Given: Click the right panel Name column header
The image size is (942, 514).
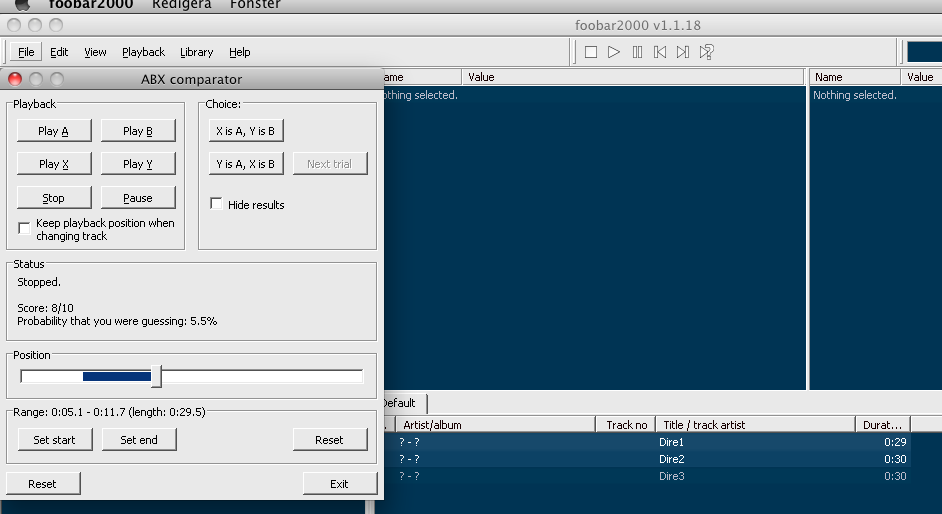Looking at the screenshot, I should click(x=855, y=77).
